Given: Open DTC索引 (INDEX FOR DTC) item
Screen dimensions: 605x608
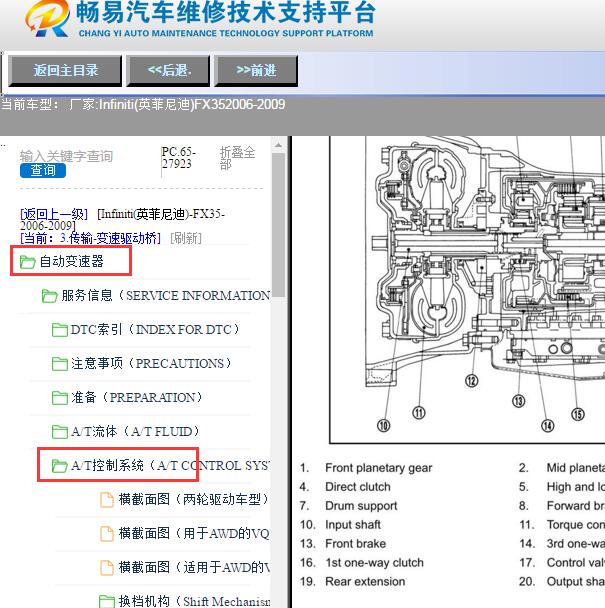Looking at the screenshot, I should pyautogui.click(x=155, y=330).
